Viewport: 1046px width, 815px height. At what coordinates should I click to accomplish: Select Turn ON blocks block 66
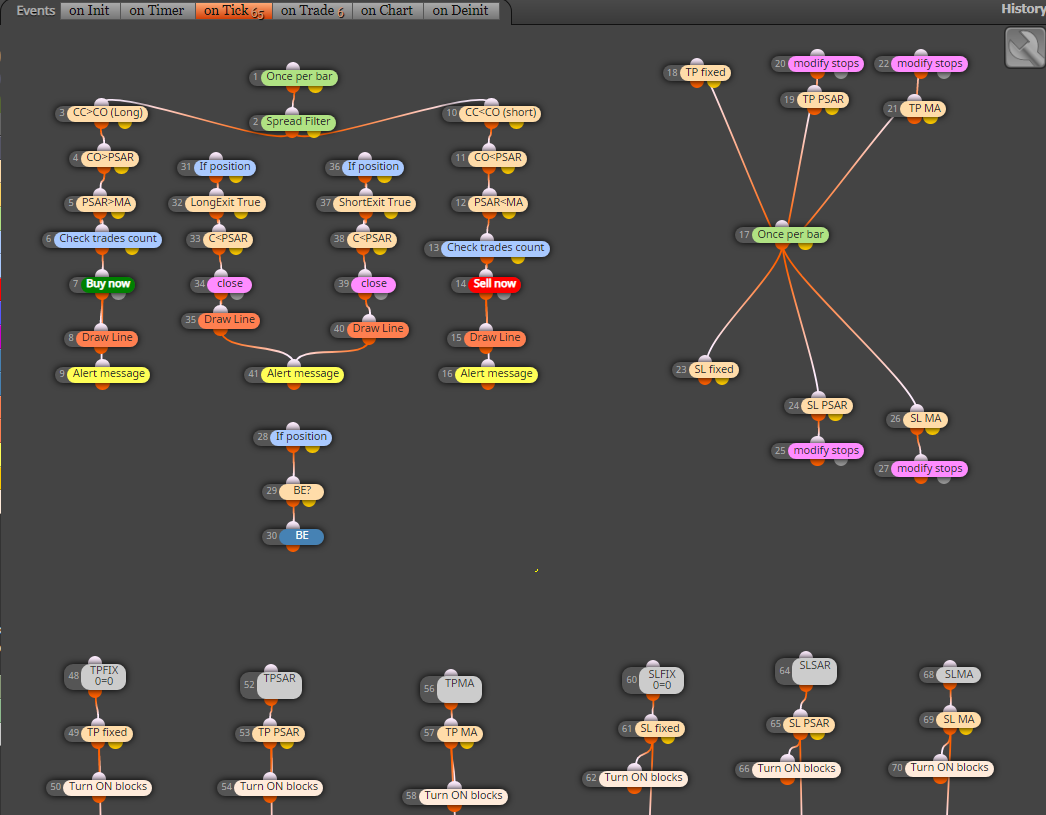796,769
